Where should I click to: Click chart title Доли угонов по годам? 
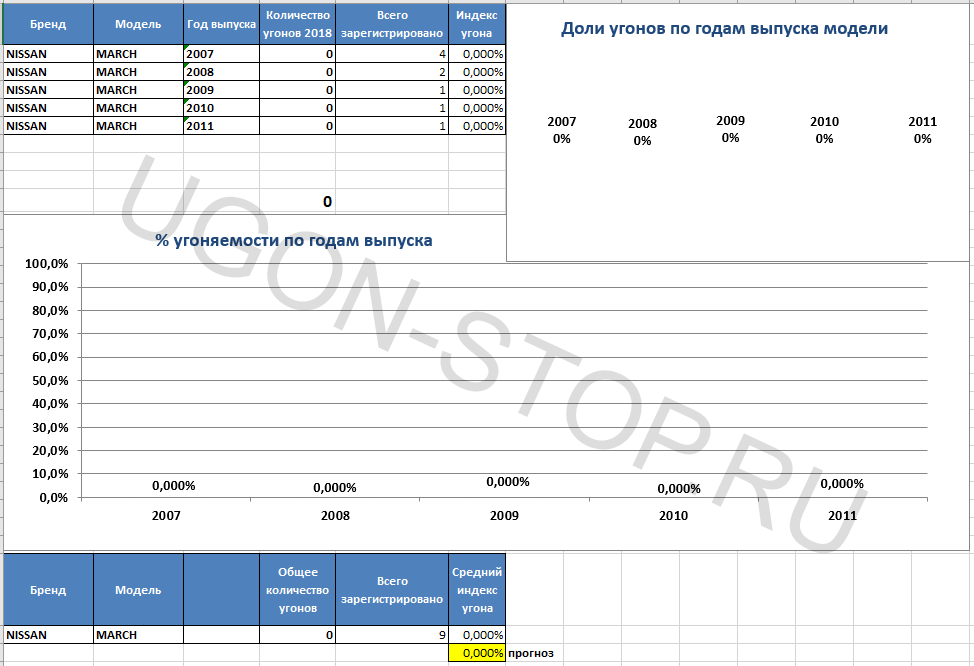click(x=724, y=29)
